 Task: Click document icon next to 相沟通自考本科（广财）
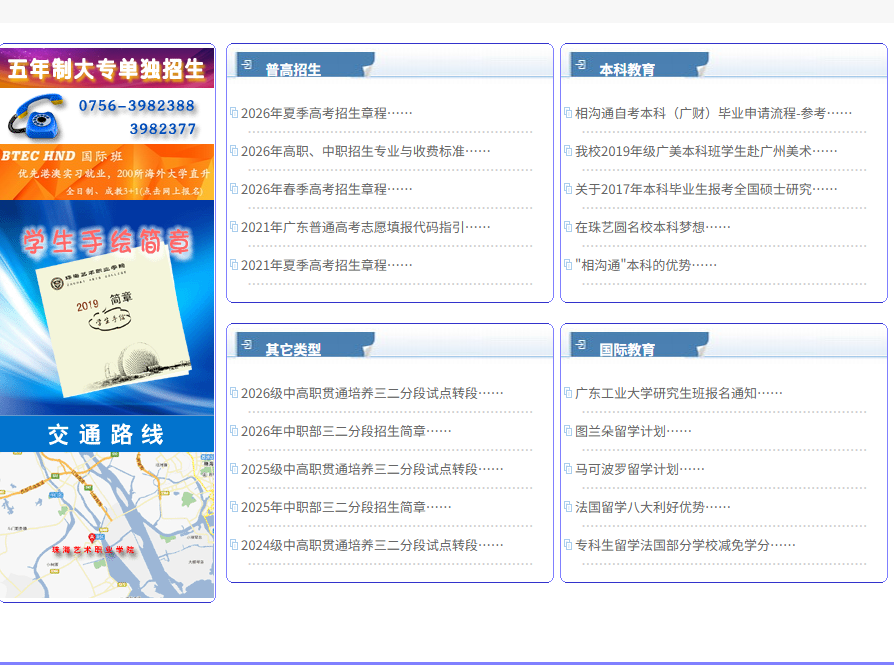tap(568, 112)
